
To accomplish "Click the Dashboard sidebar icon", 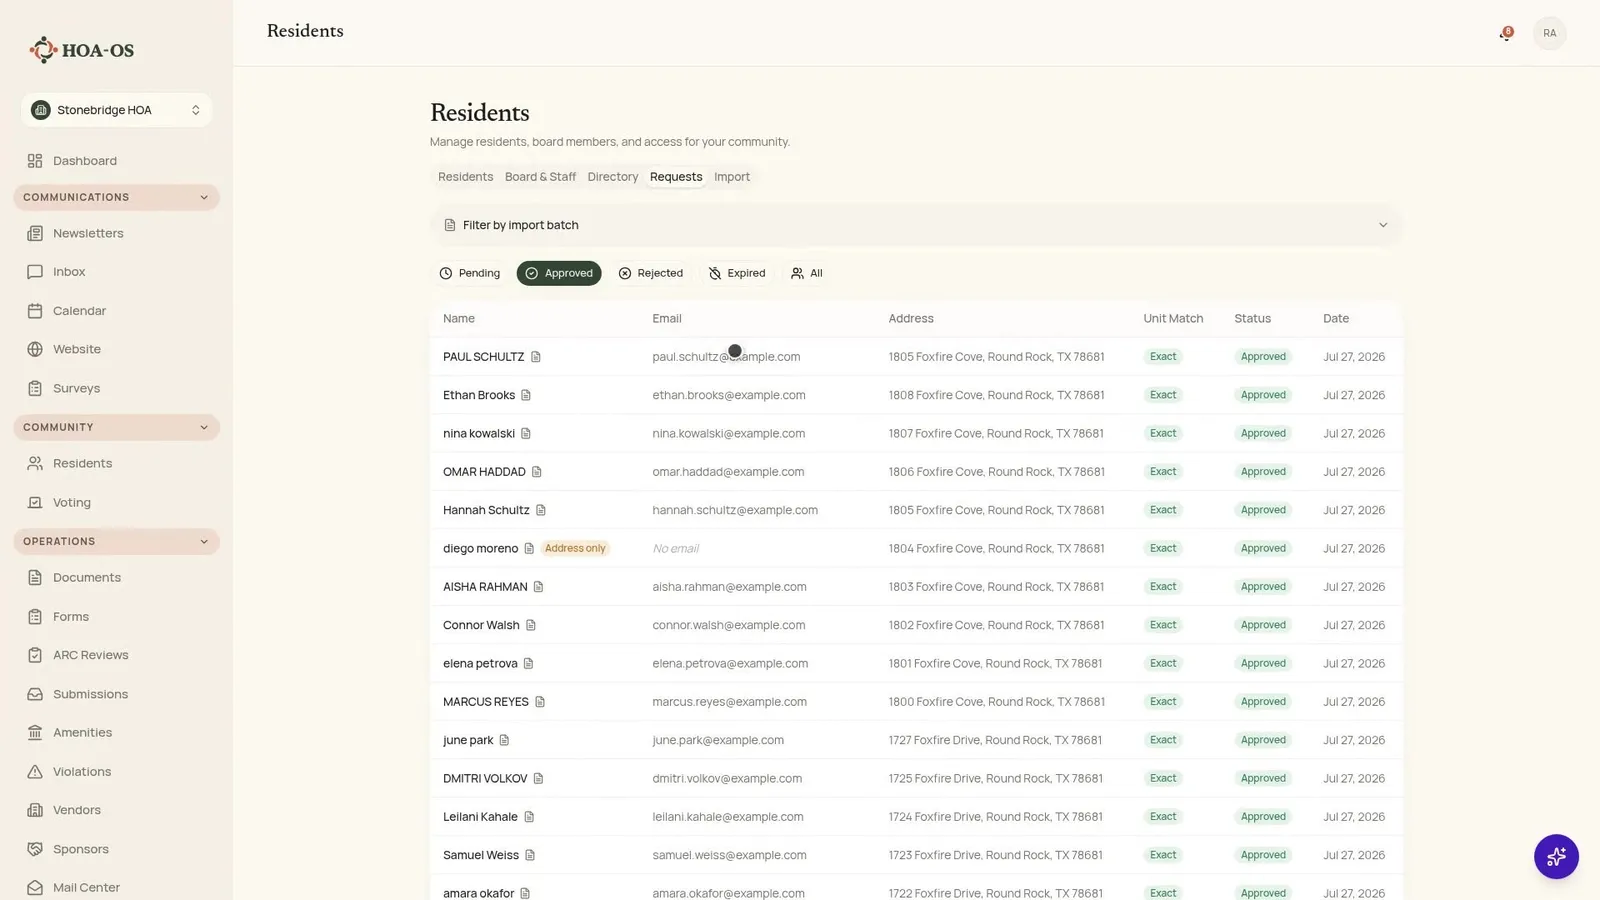I will (35, 161).
